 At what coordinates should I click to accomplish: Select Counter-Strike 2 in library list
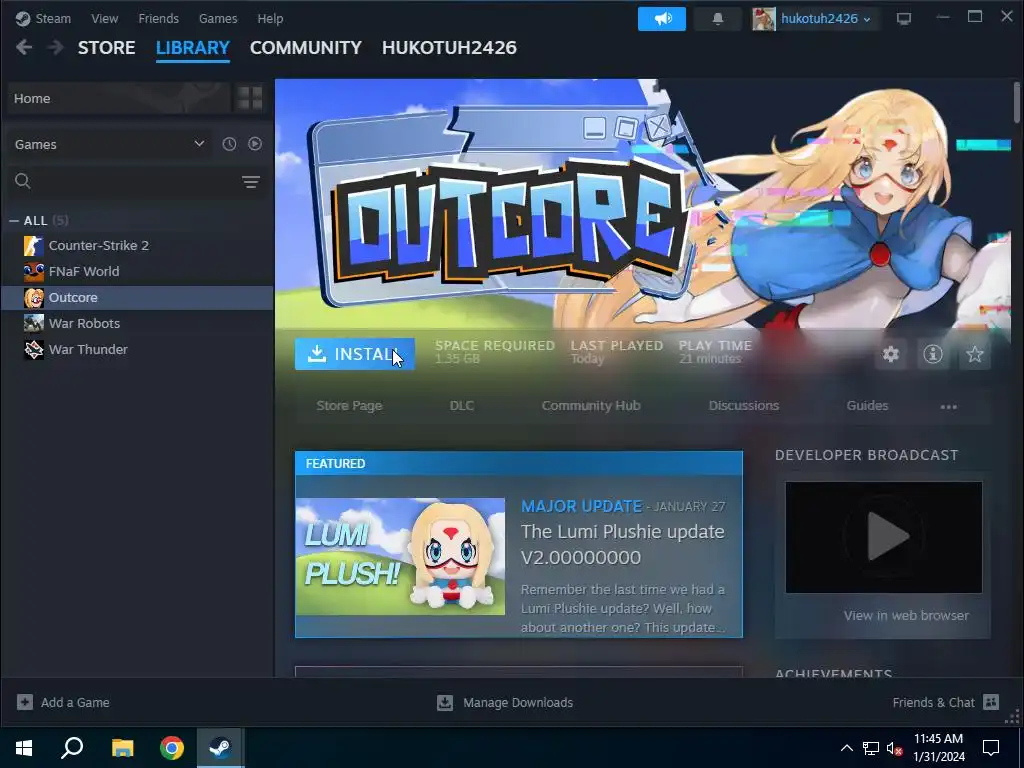coord(137,246)
